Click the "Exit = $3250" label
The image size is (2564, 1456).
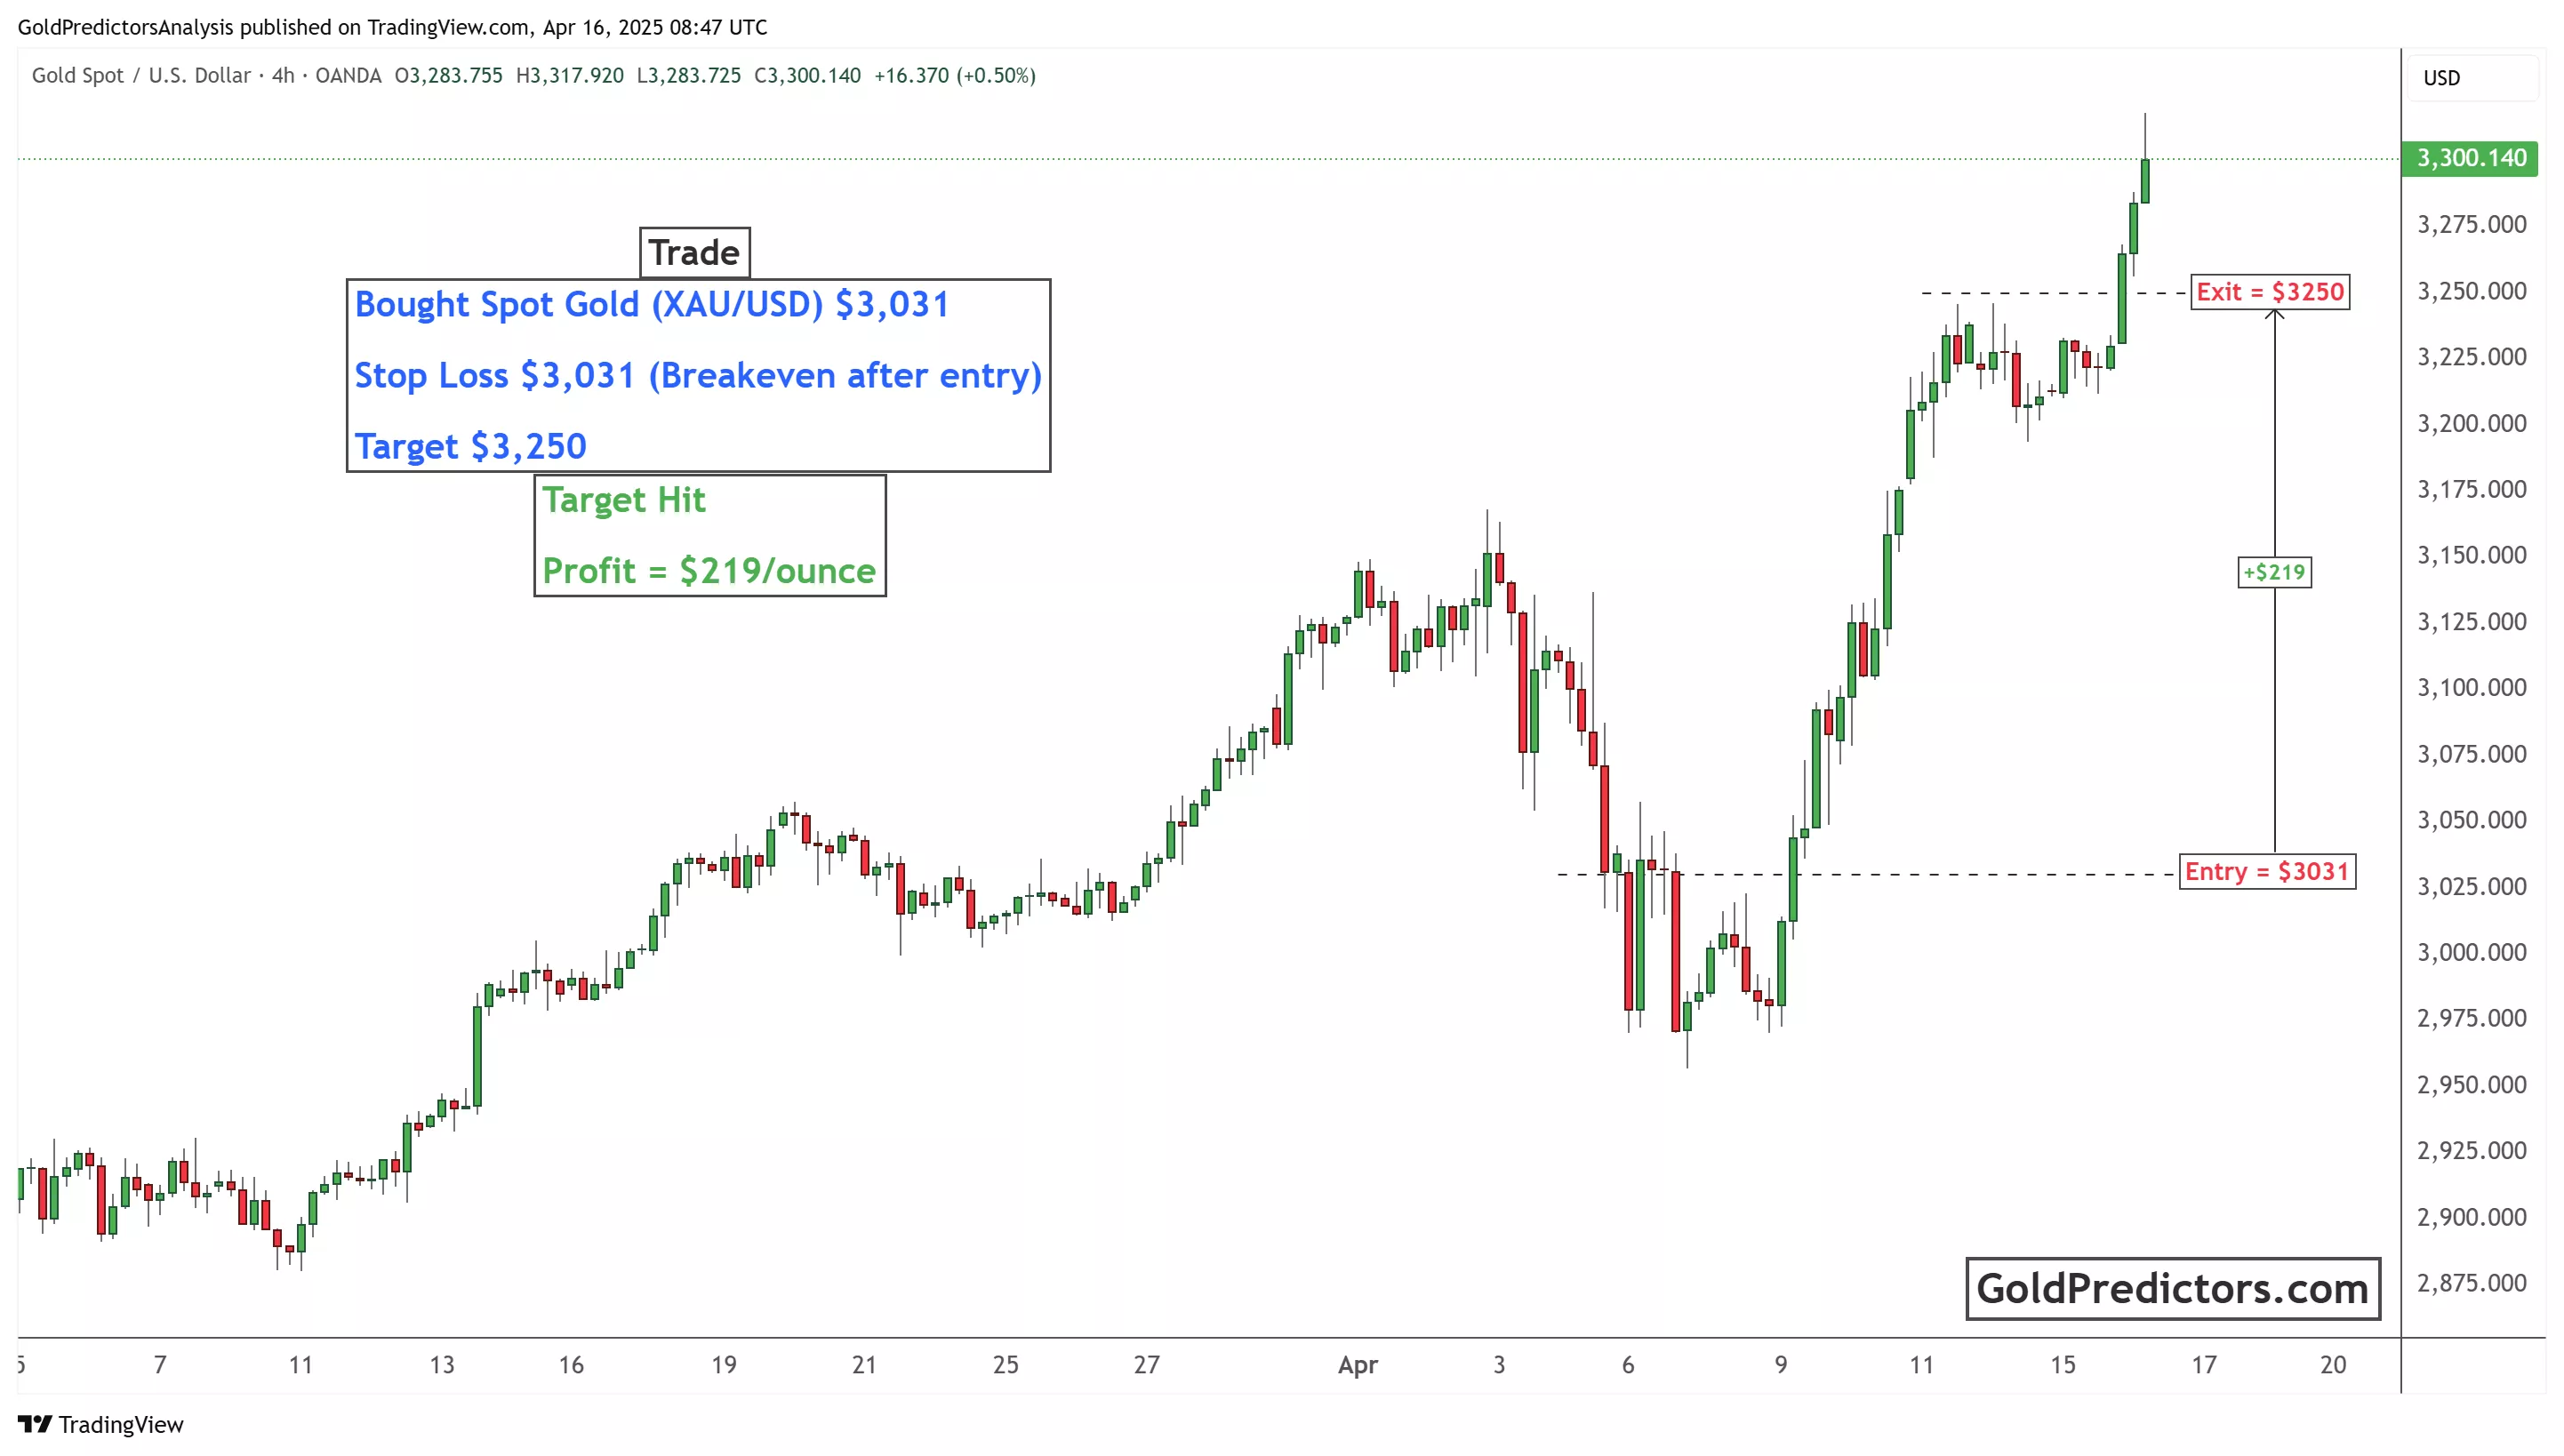point(2269,292)
